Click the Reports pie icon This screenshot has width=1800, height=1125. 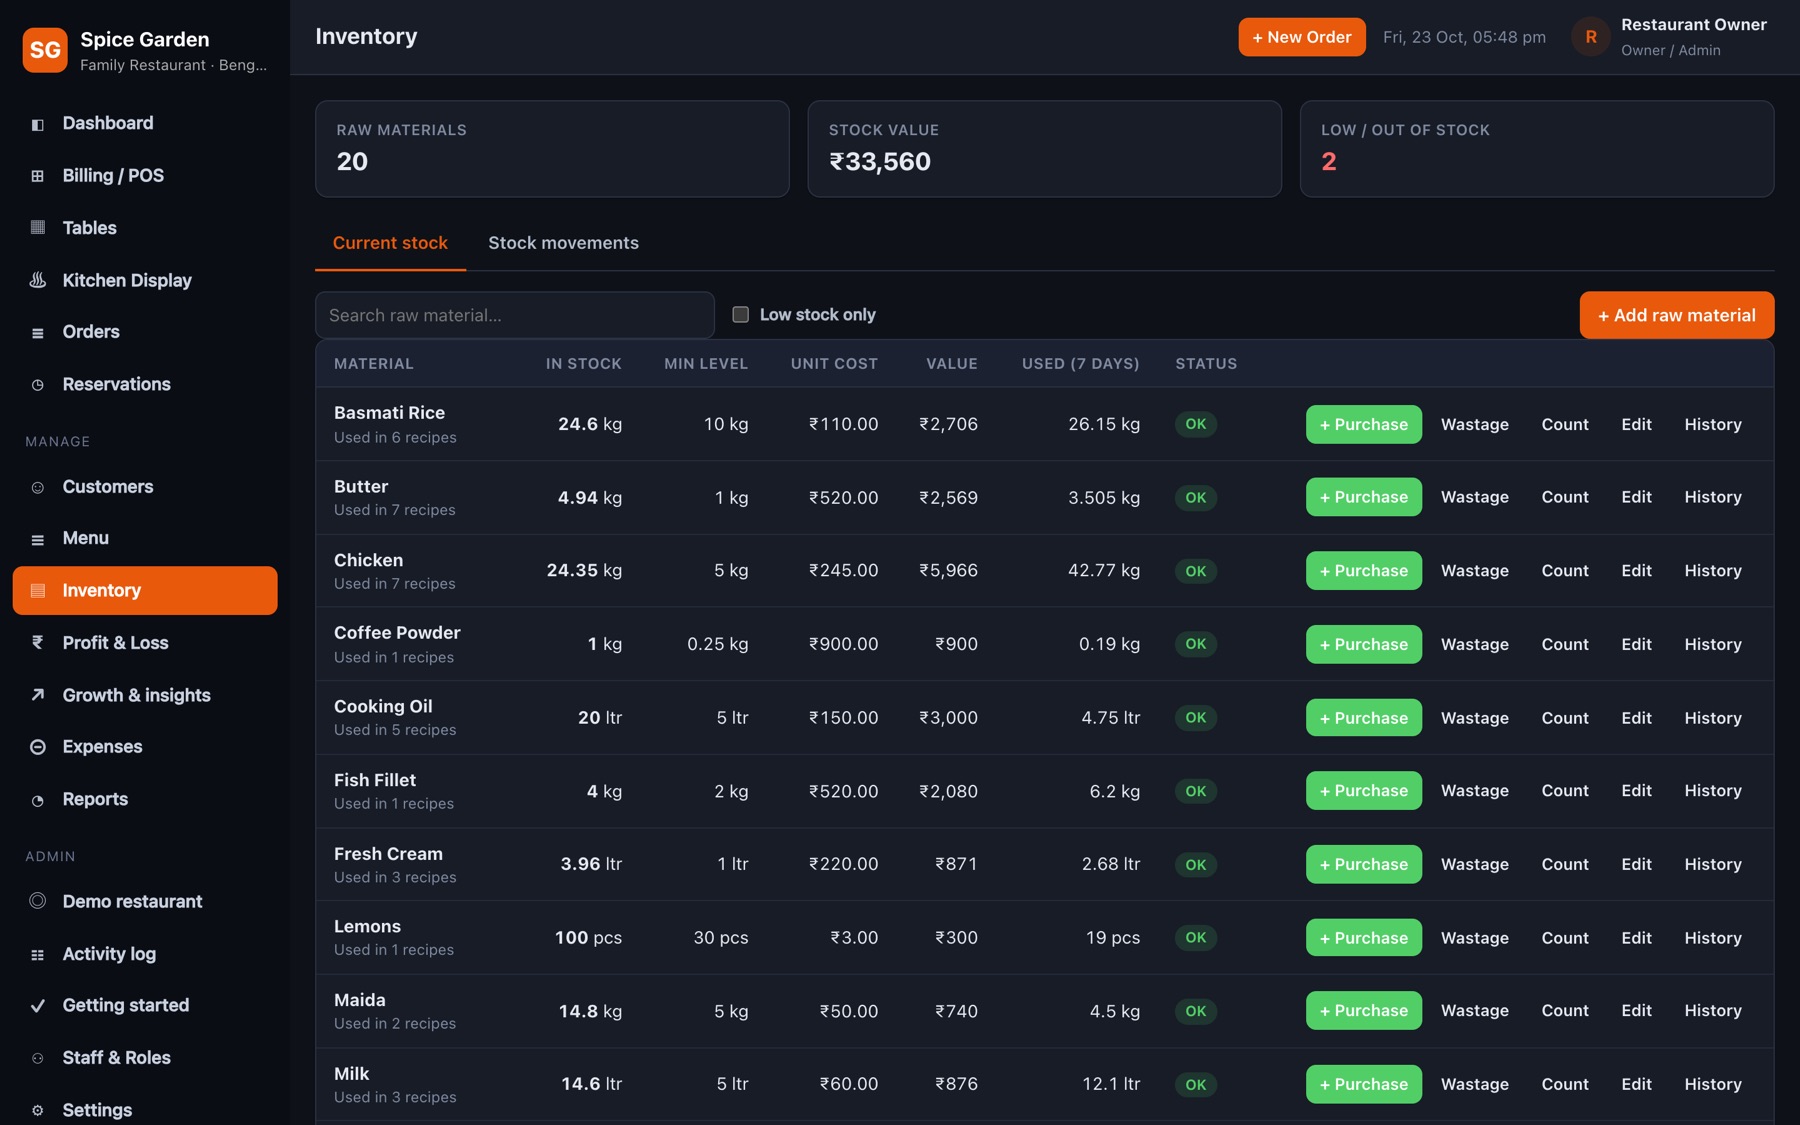(38, 800)
